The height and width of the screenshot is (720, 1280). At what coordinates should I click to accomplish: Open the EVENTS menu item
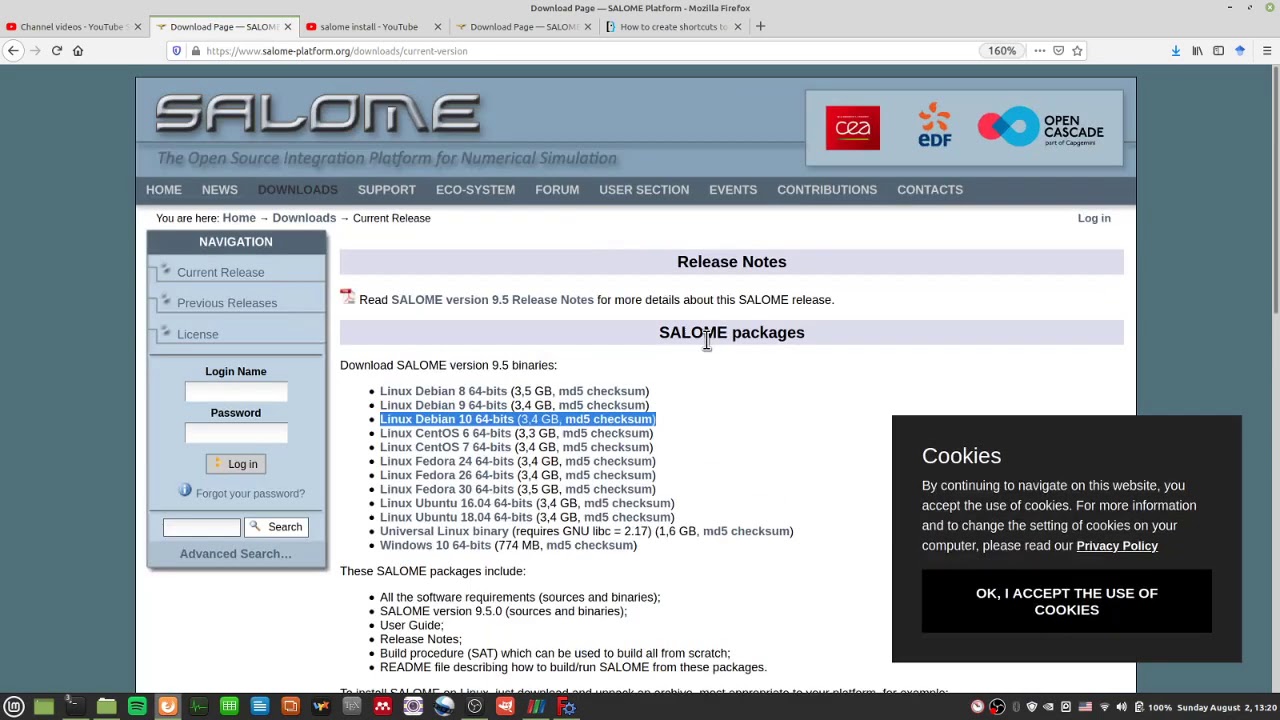[x=733, y=190]
